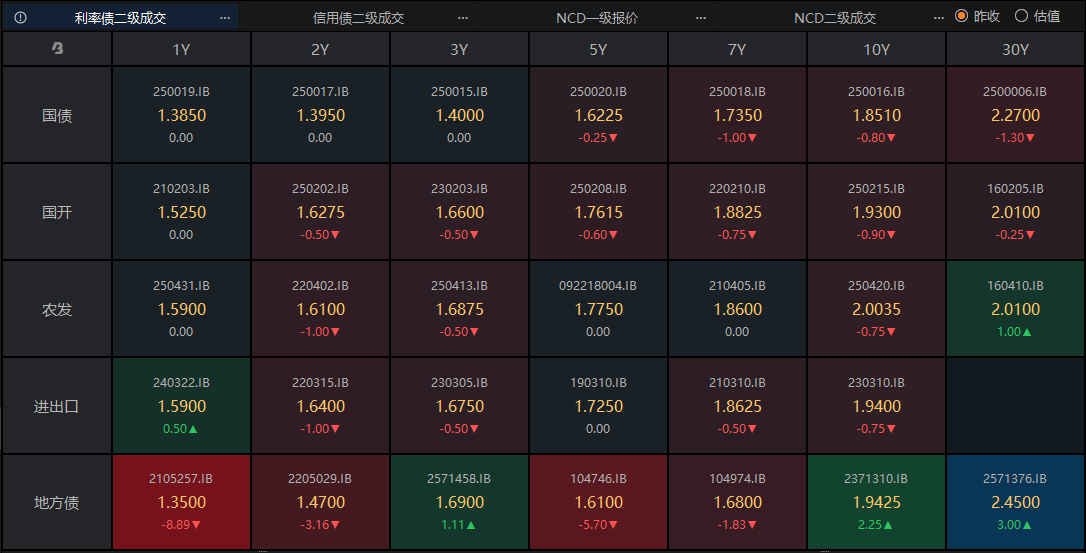Switch to the NCD一级报价 tab
The height and width of the screenshot is (553, 1086).
coord(597,18)
